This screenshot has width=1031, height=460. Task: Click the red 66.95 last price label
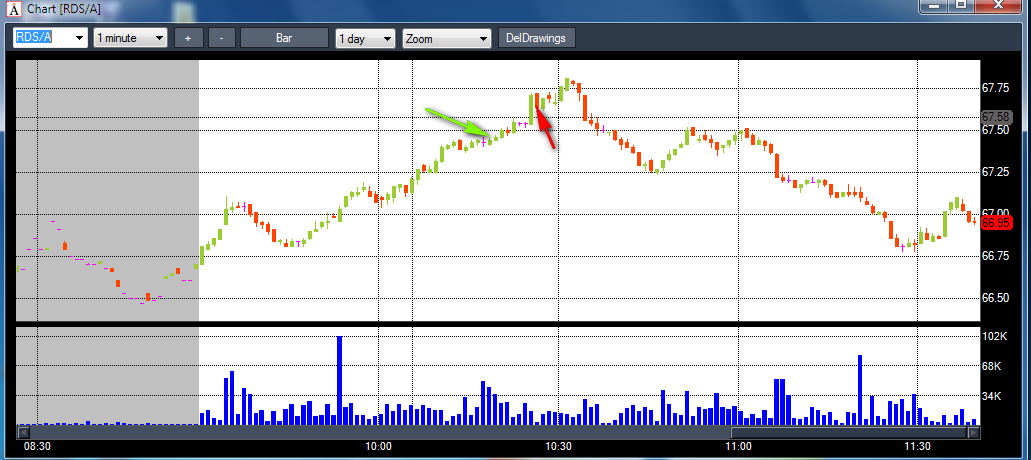(x=995, y=223)
